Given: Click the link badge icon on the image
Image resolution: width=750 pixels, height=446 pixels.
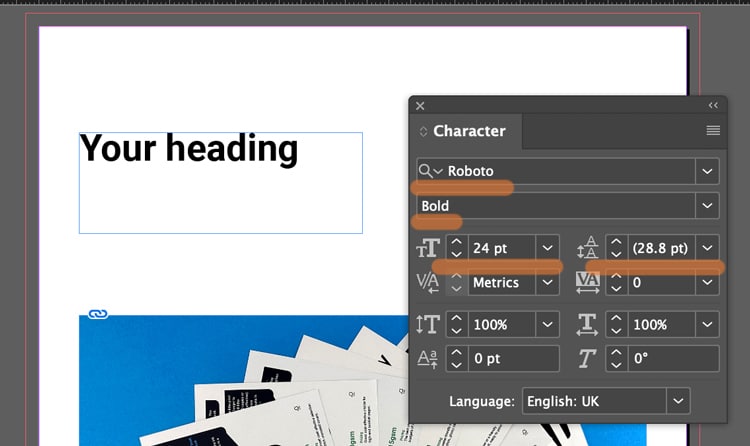Looking at the screenshot, I should (98, 314).
